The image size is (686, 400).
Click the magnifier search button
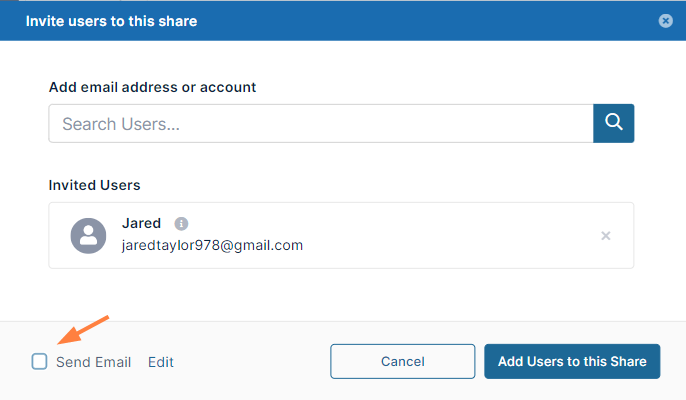(614, 123)
